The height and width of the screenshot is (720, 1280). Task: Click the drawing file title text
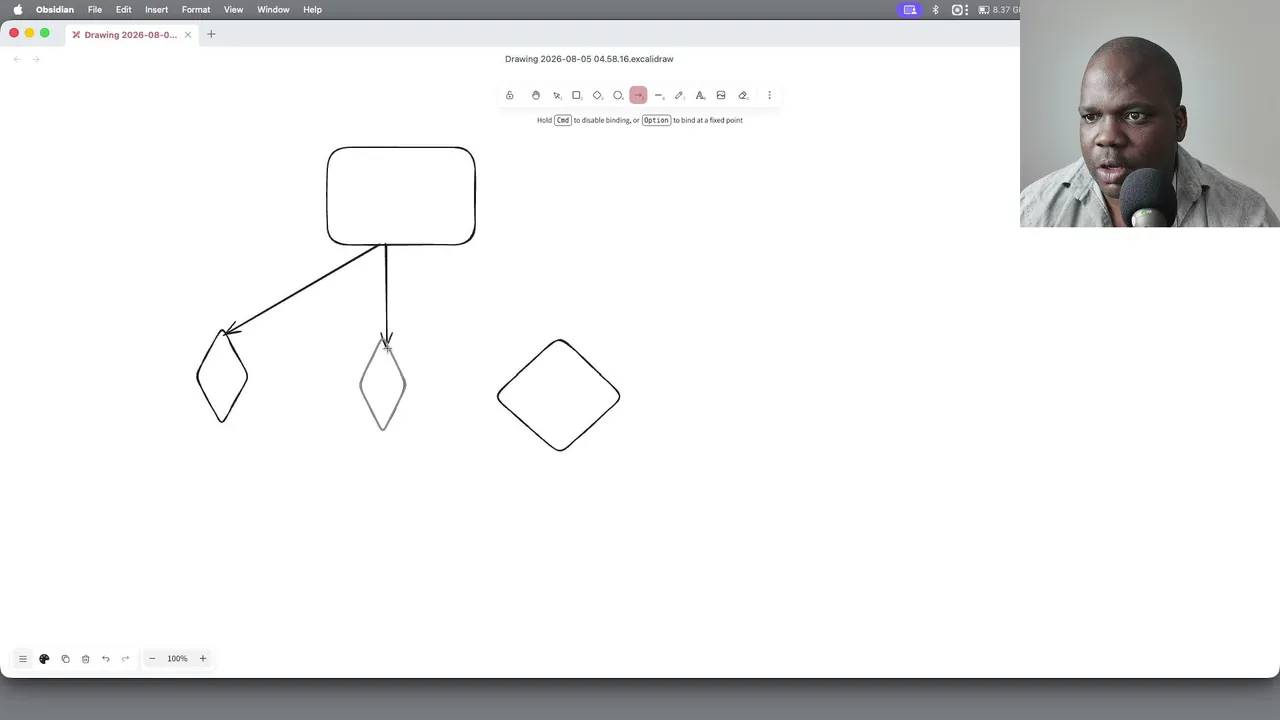(x=589, y=59)
